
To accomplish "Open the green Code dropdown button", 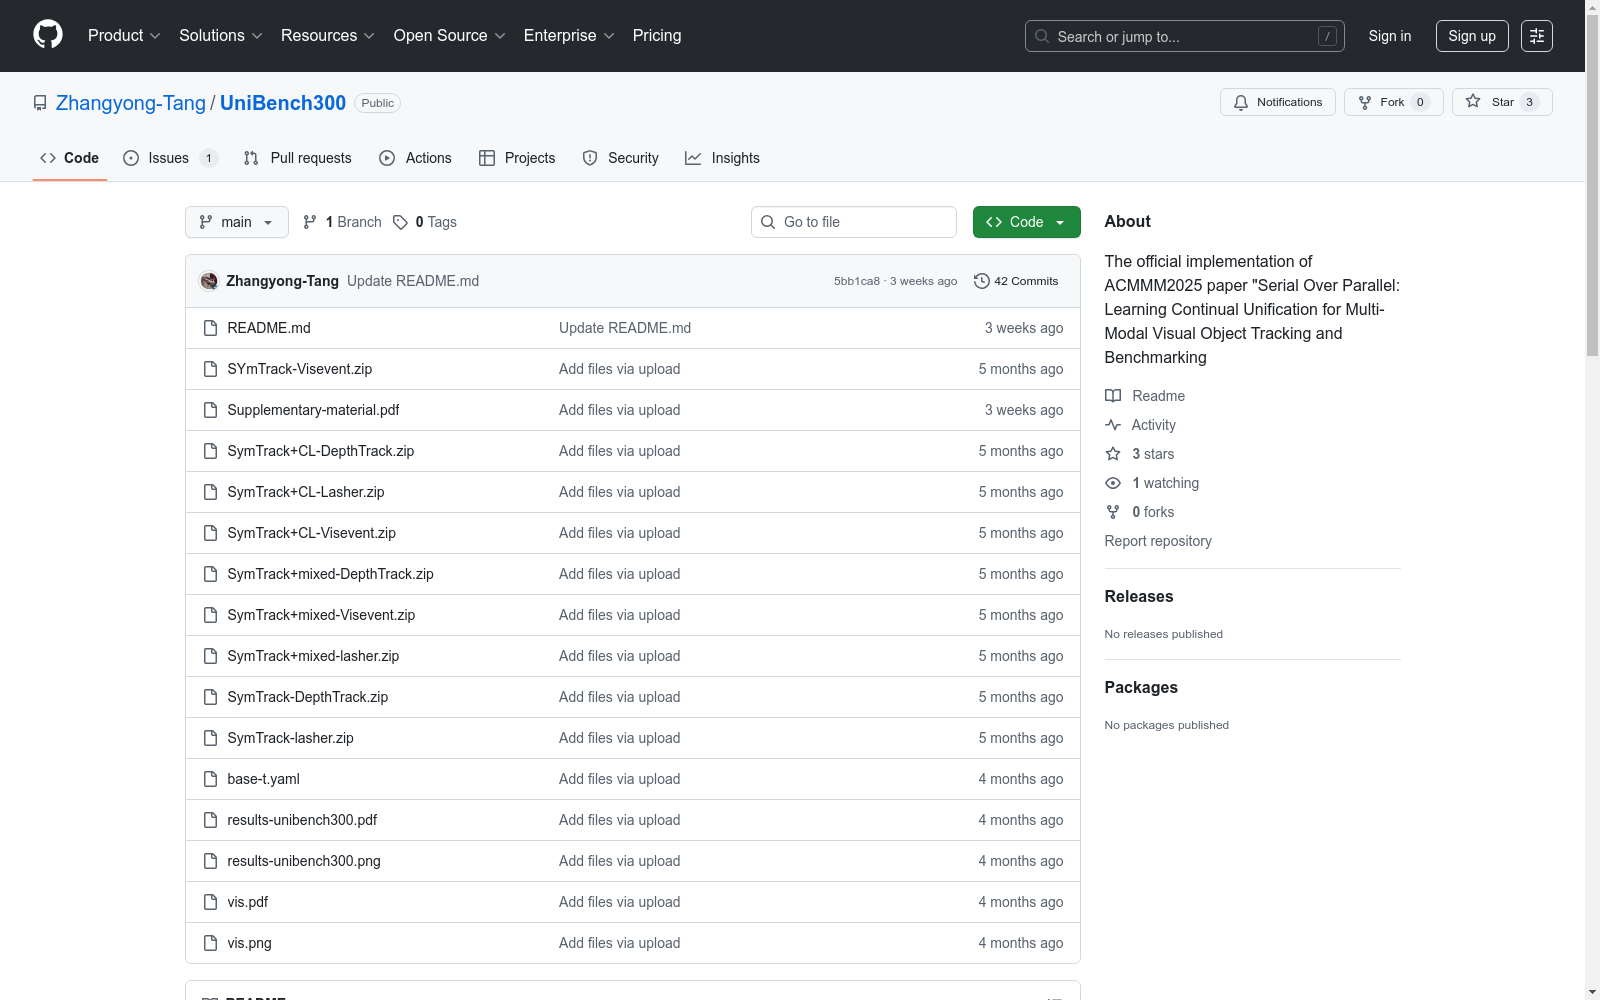I will click(1026, 222).
